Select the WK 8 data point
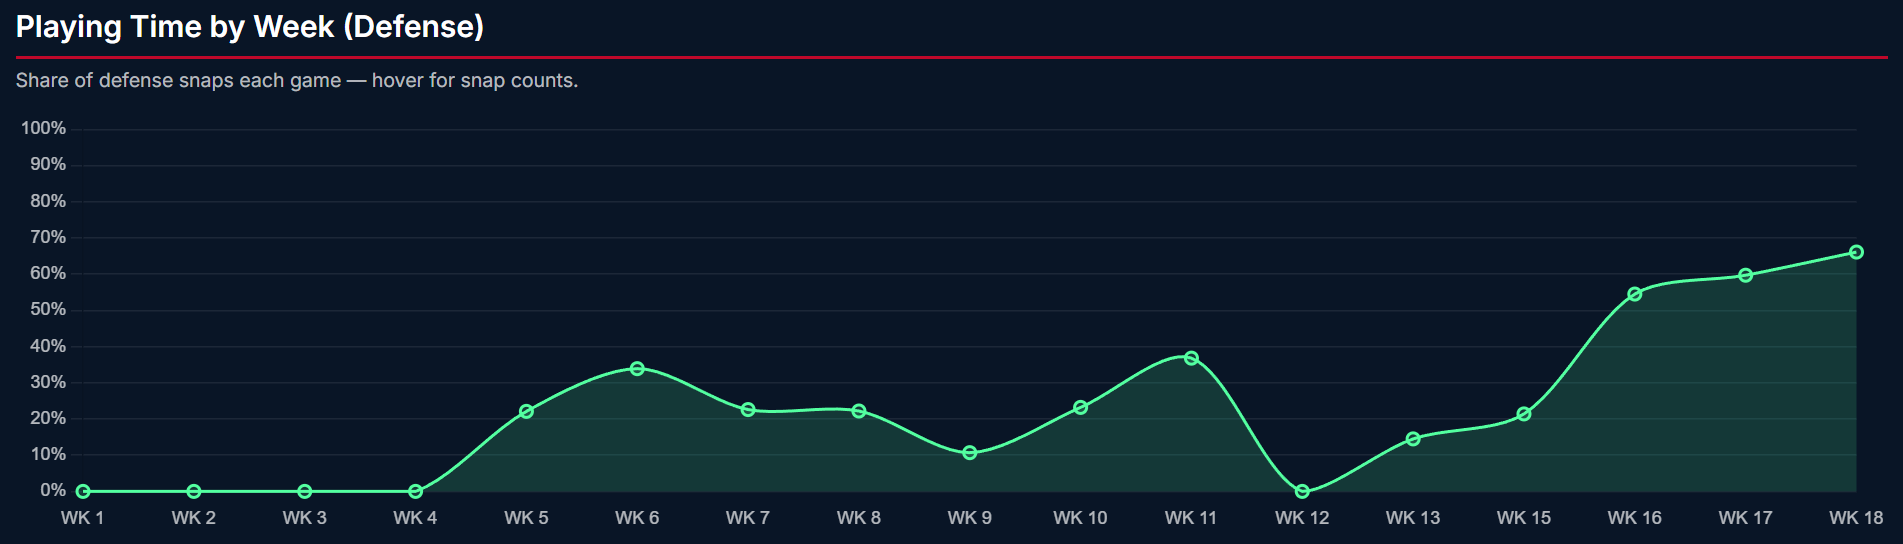1903x544 pixels. (859, 411)
